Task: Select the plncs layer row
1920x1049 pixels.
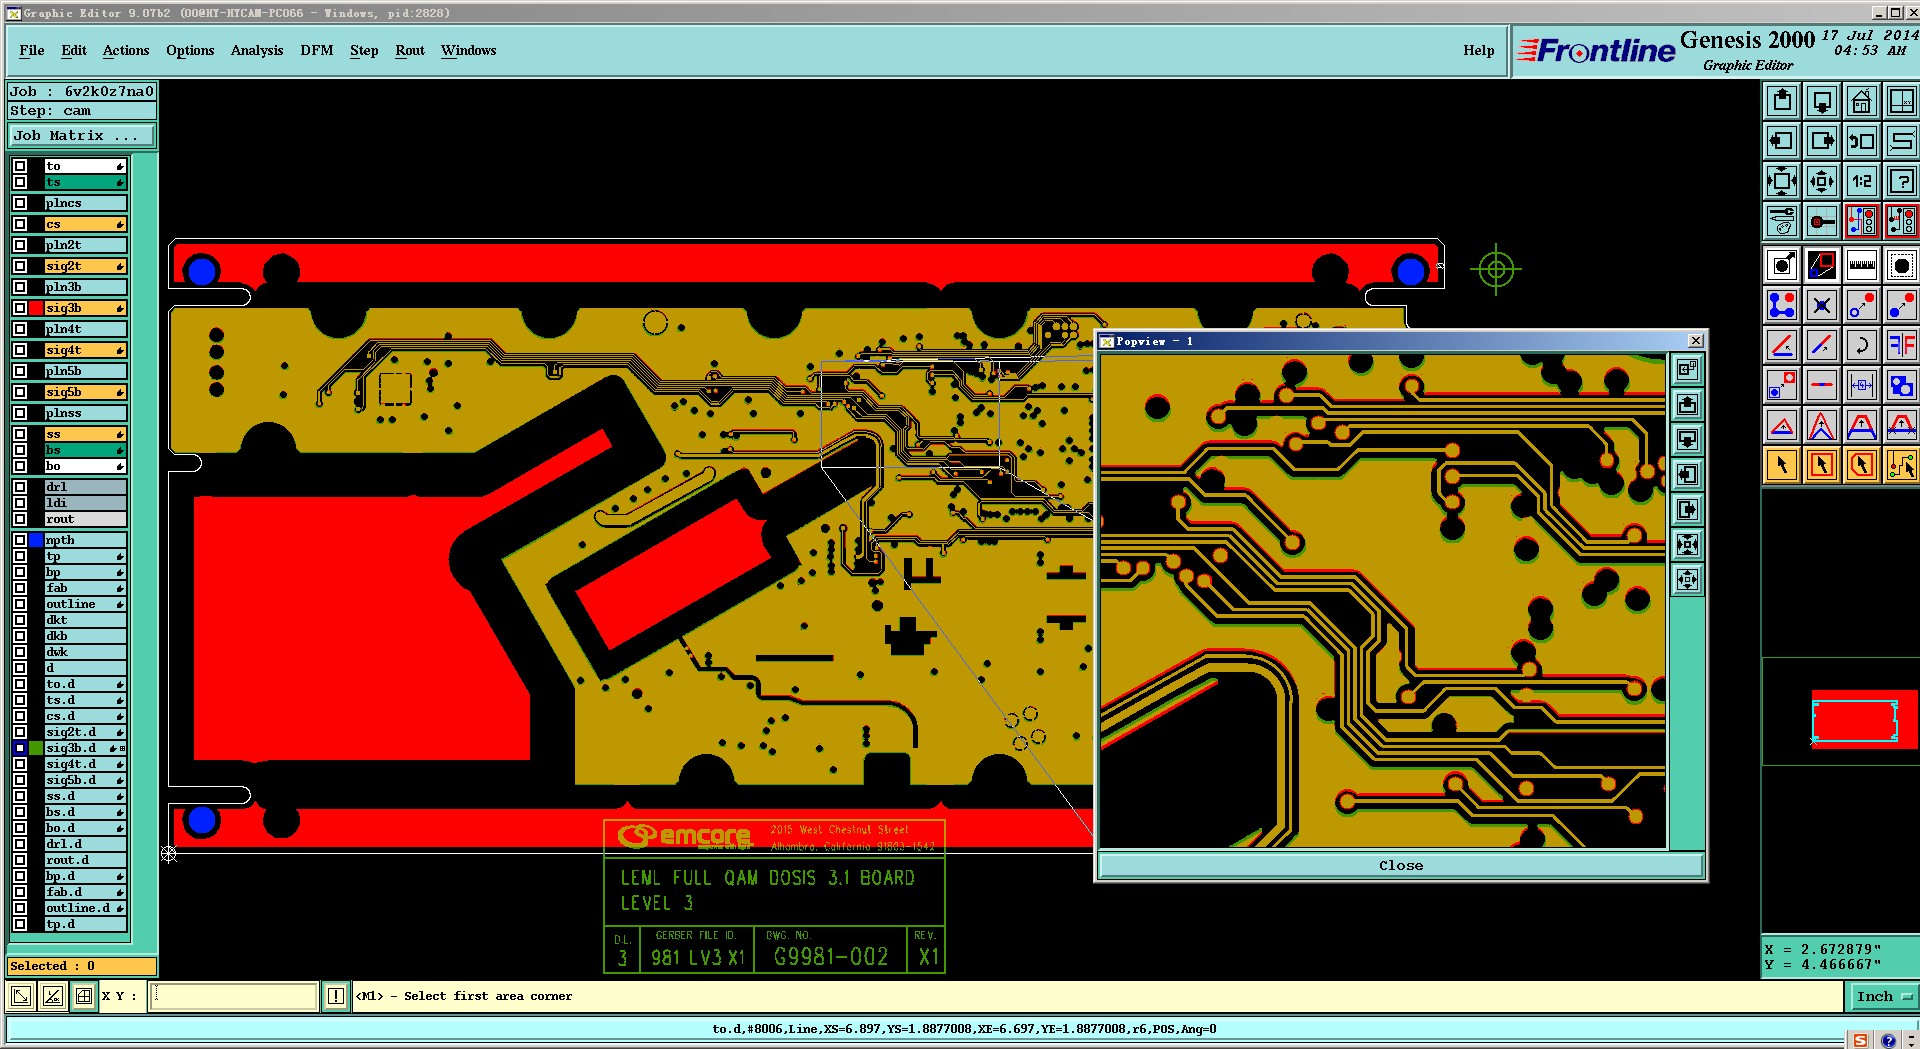Action: point(86,203)
